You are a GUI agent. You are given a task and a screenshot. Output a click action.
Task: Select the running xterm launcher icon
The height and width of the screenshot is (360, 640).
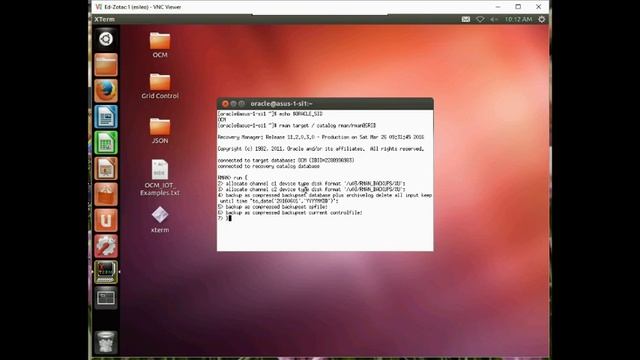106,272
